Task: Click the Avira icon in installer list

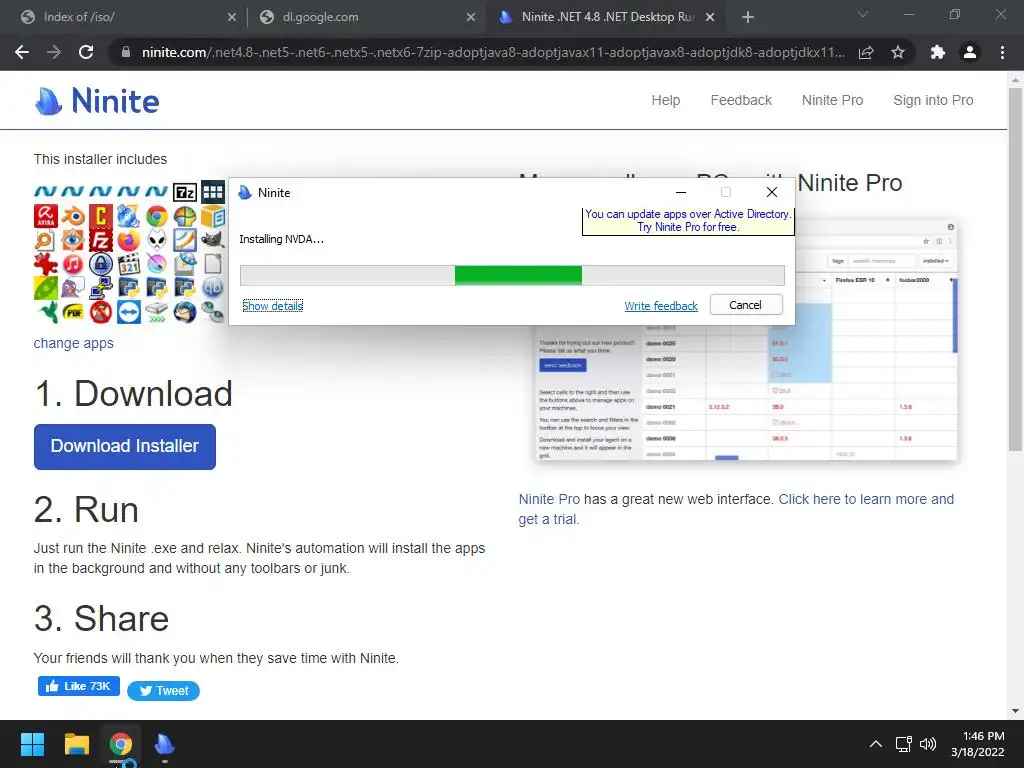Action: tap(46, 216)
